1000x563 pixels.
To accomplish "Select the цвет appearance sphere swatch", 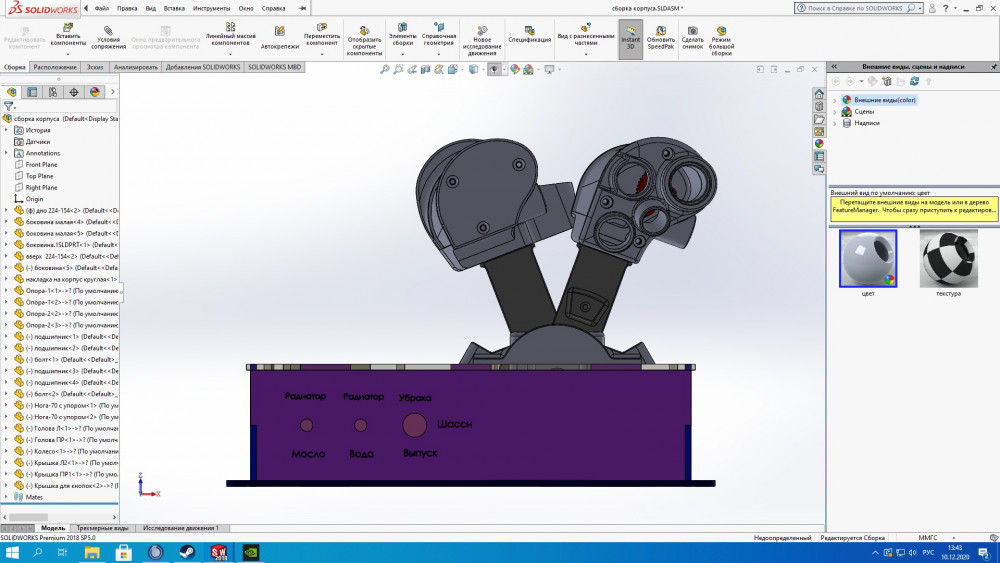I will coord(868,259).
